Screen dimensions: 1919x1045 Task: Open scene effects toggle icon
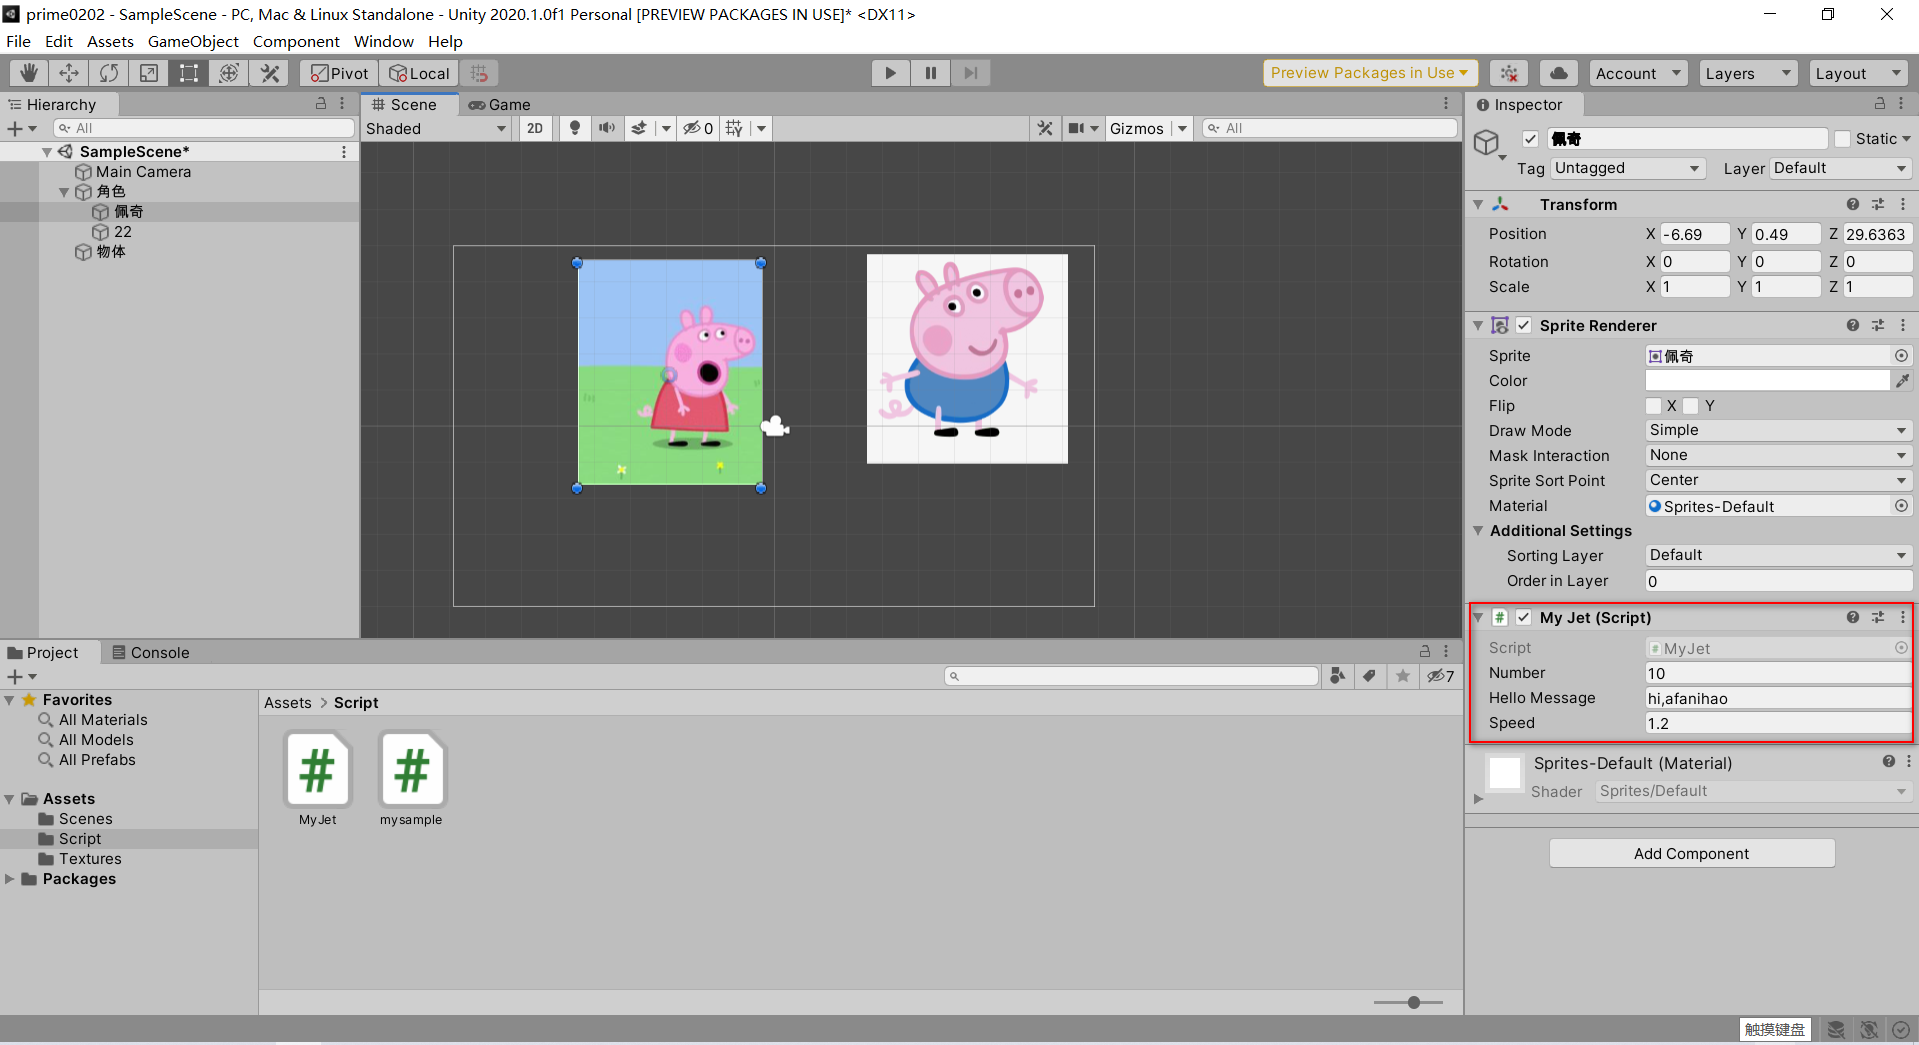639,128
